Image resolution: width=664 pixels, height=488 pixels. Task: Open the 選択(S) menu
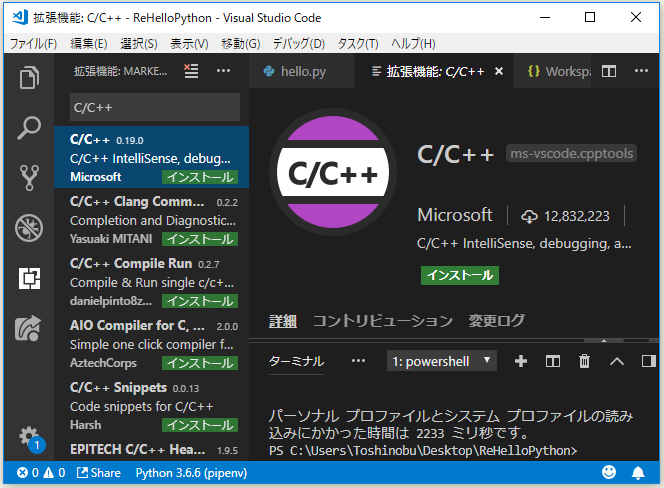point(138,44)
